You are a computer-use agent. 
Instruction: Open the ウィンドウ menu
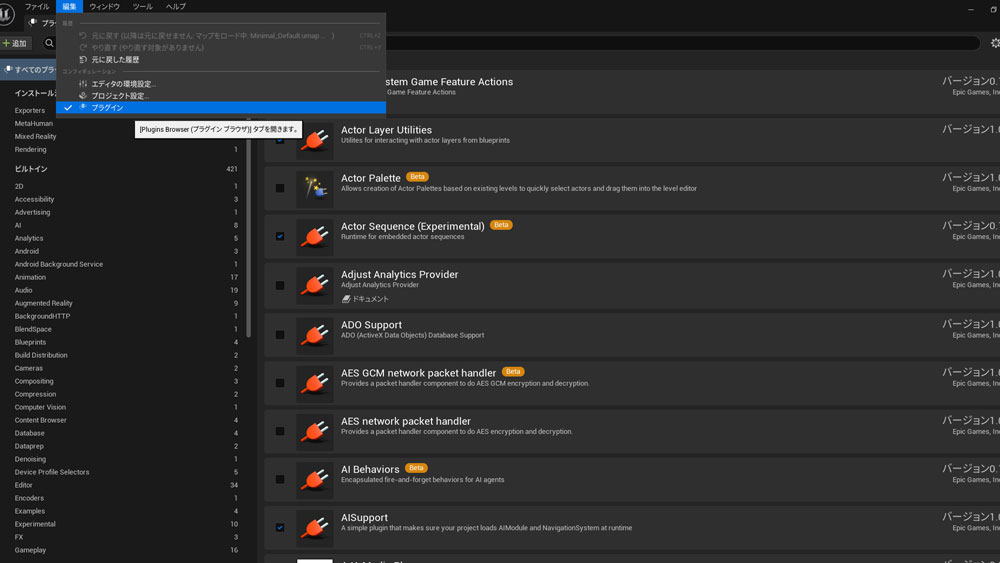pyautogui.click(x=105, y=6)
